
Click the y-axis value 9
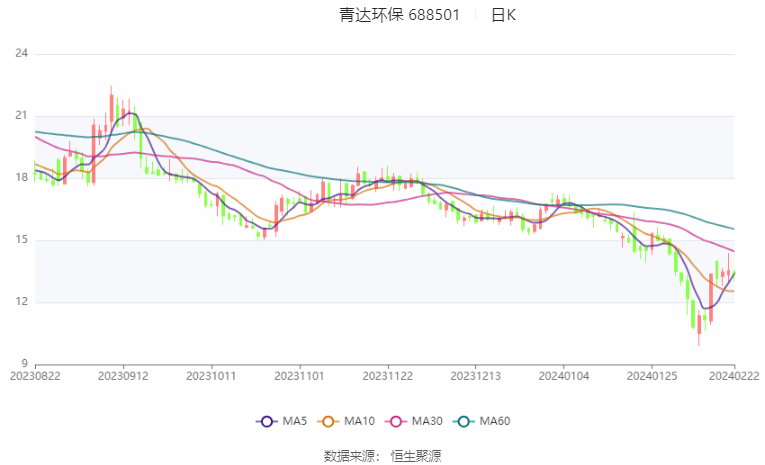(x=25, y=364)
